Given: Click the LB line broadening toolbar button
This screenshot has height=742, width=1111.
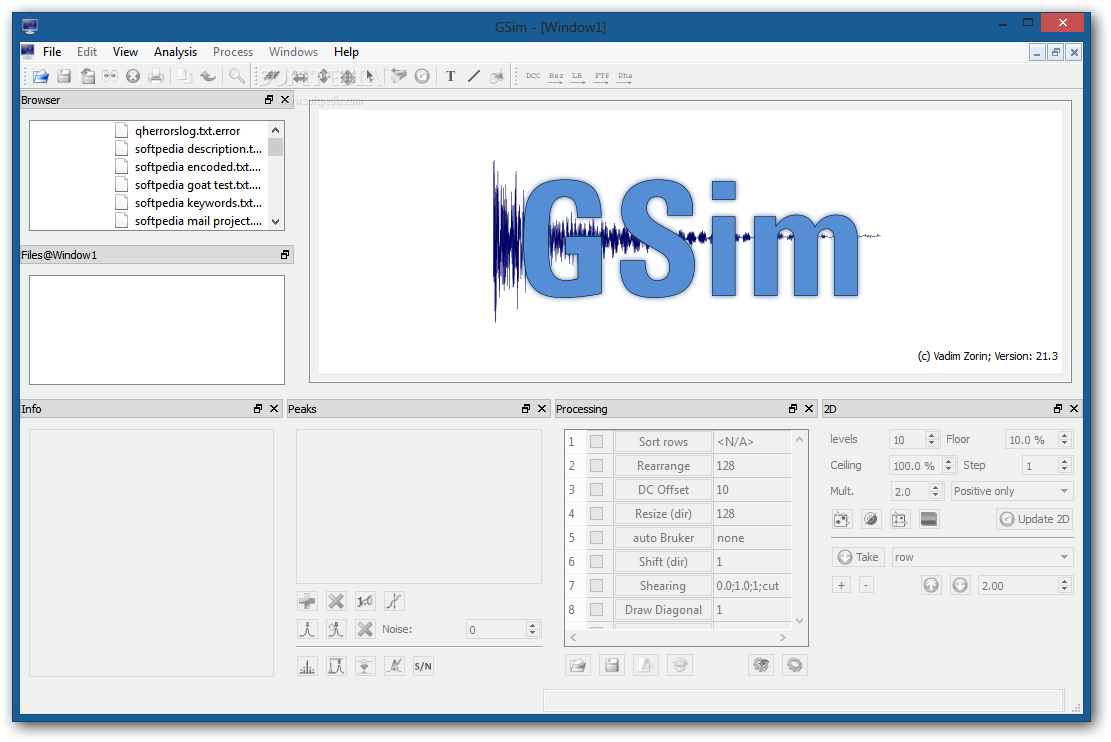Looking at the screenshot, I should 577,76.
